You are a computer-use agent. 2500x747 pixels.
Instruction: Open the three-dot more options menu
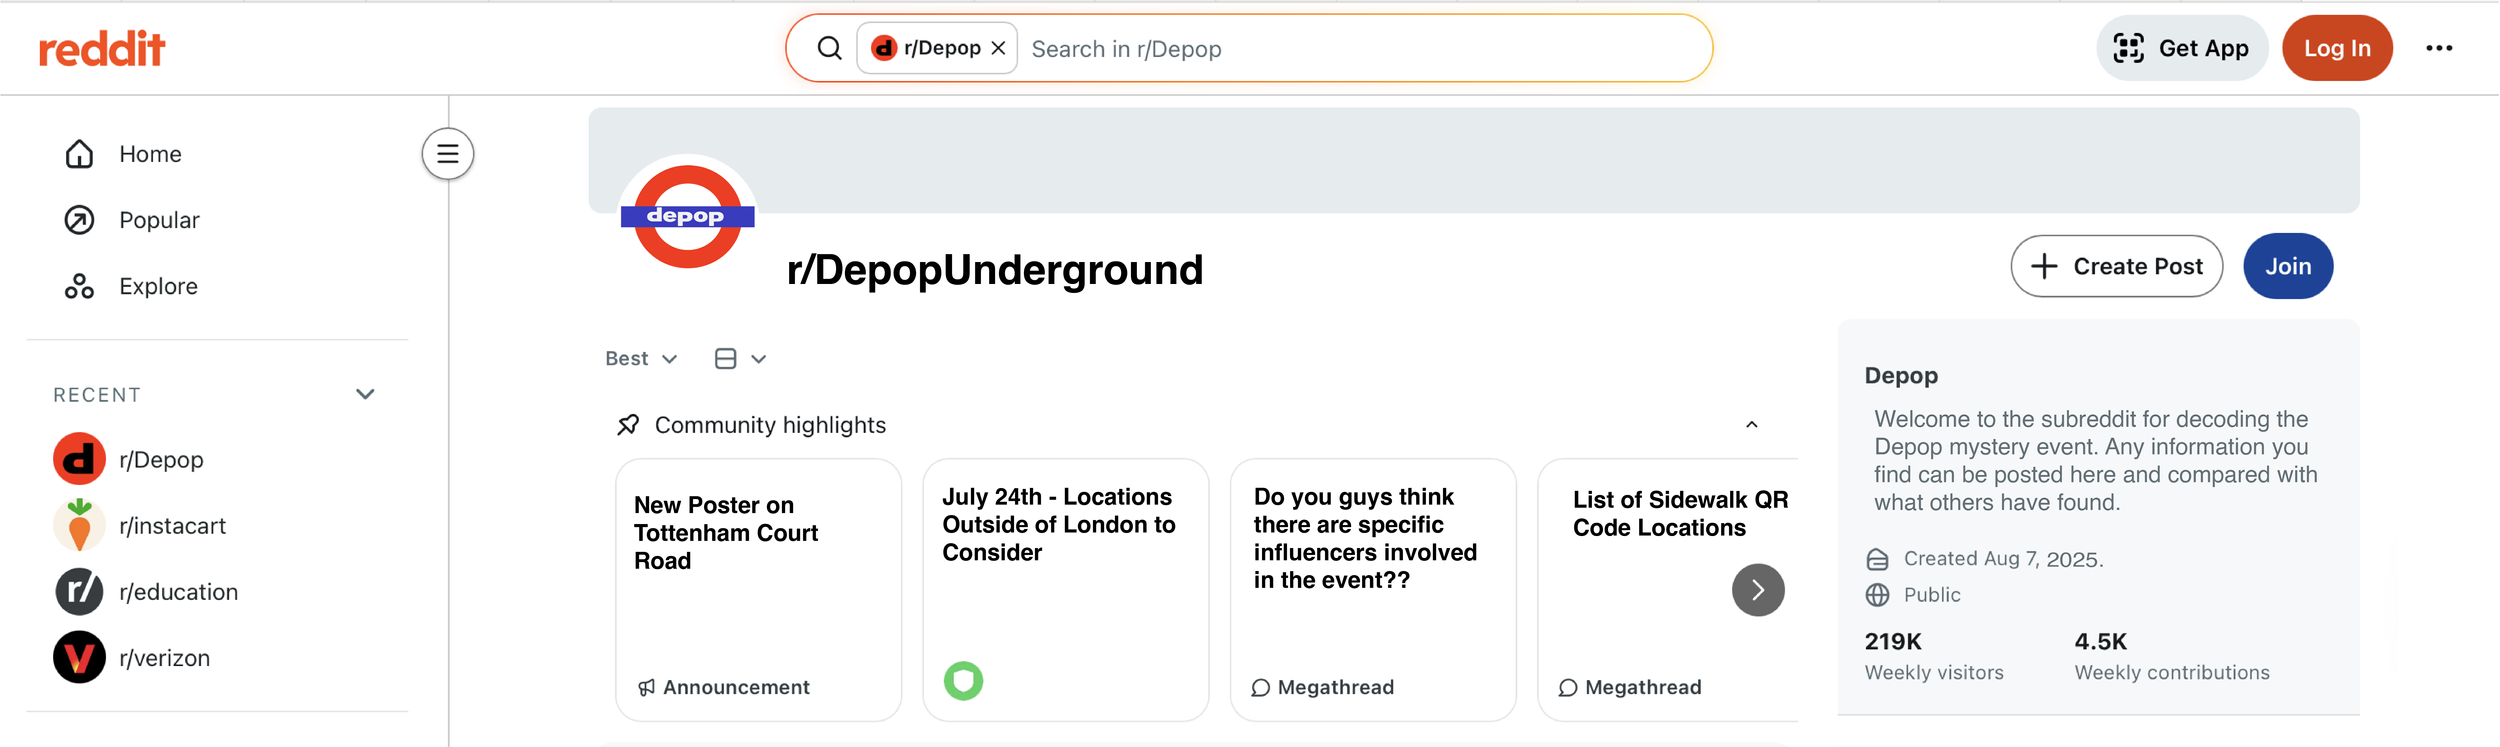2439,48
